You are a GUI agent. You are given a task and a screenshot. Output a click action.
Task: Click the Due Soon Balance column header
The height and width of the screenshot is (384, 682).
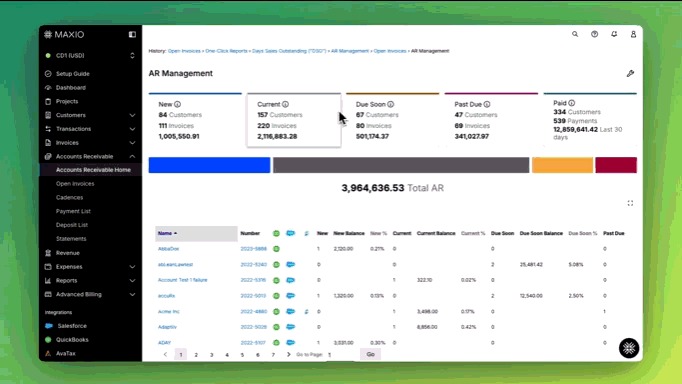tap(541, 234)
